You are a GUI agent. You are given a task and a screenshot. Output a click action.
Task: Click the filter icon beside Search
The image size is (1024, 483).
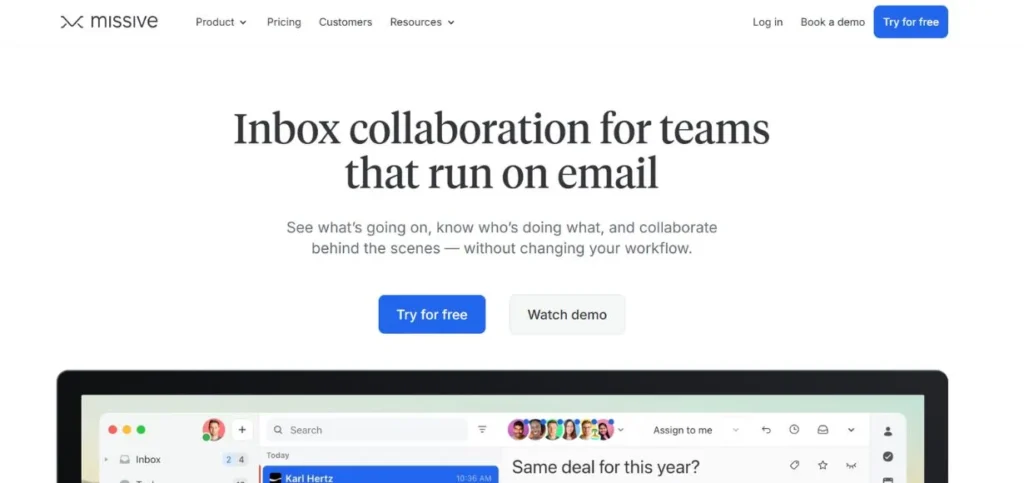(x=482, y=429)
